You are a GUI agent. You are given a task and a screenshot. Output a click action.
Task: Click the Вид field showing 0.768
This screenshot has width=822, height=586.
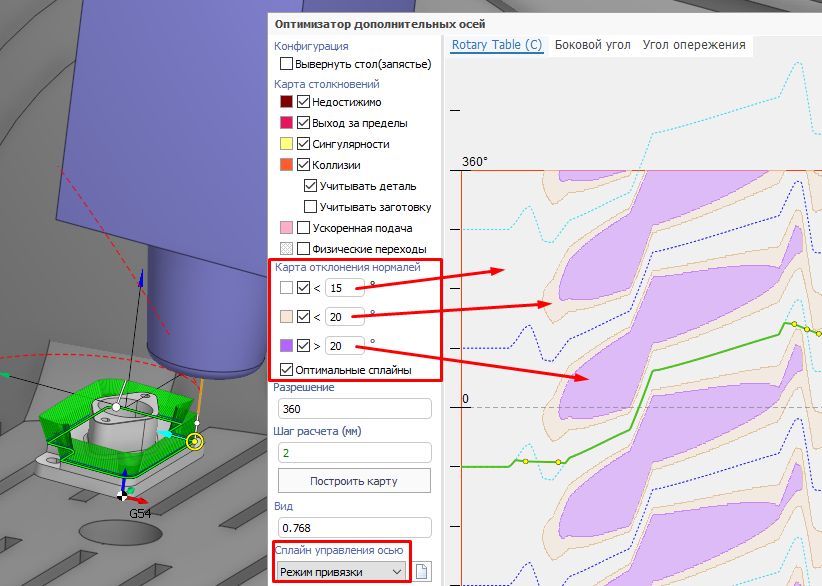tap(353, 527)
